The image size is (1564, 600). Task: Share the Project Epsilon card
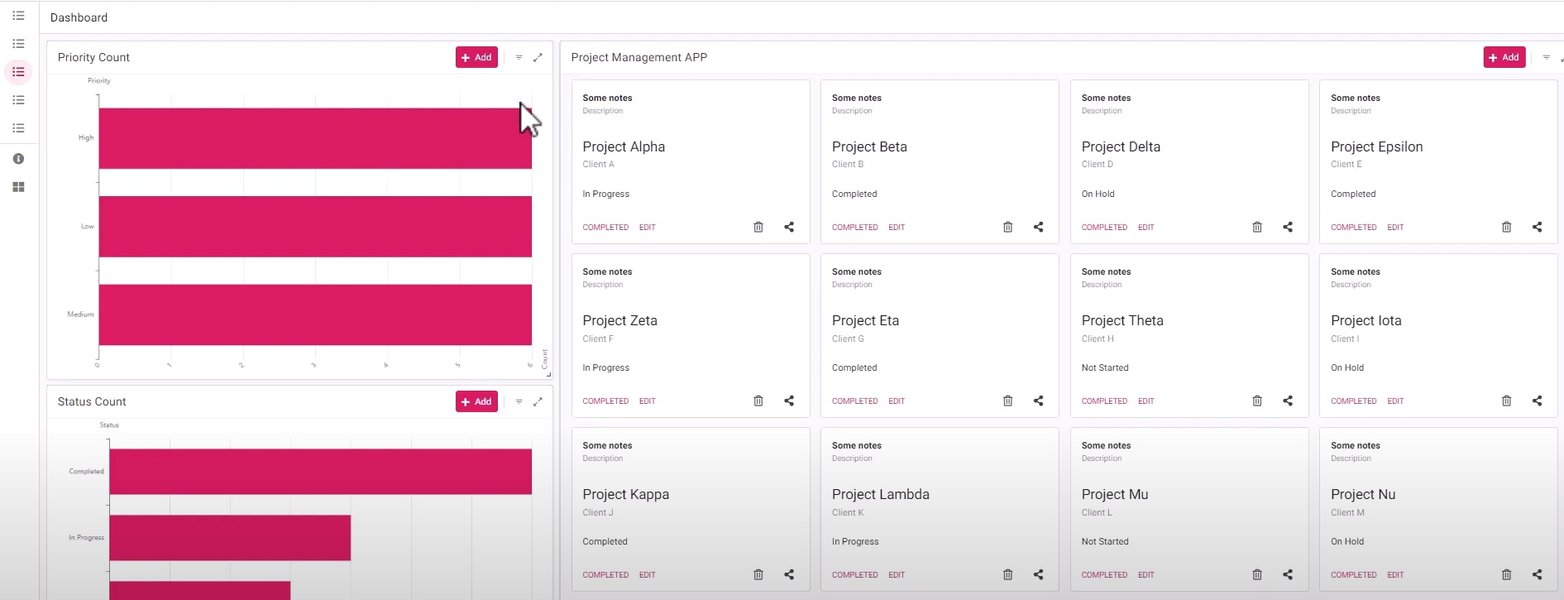click(1537, 227)
